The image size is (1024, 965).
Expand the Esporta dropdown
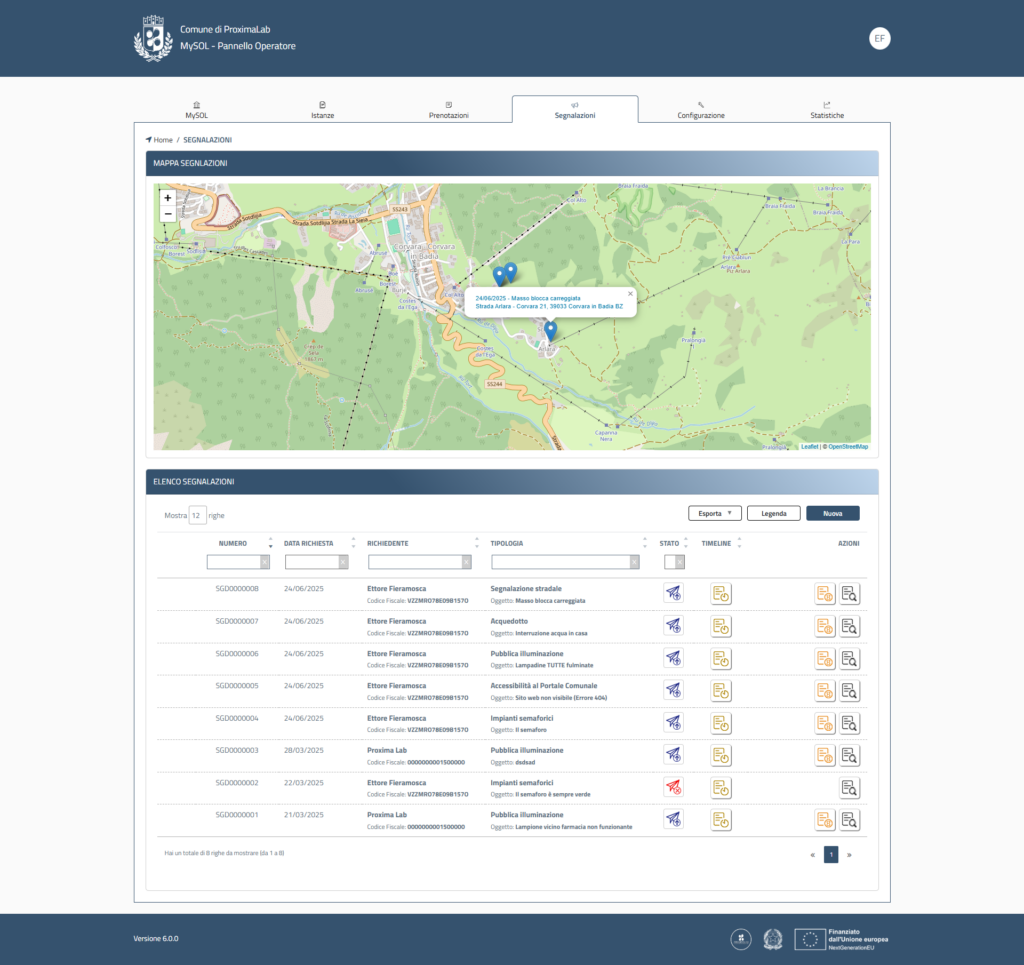(x=714, y=514)
